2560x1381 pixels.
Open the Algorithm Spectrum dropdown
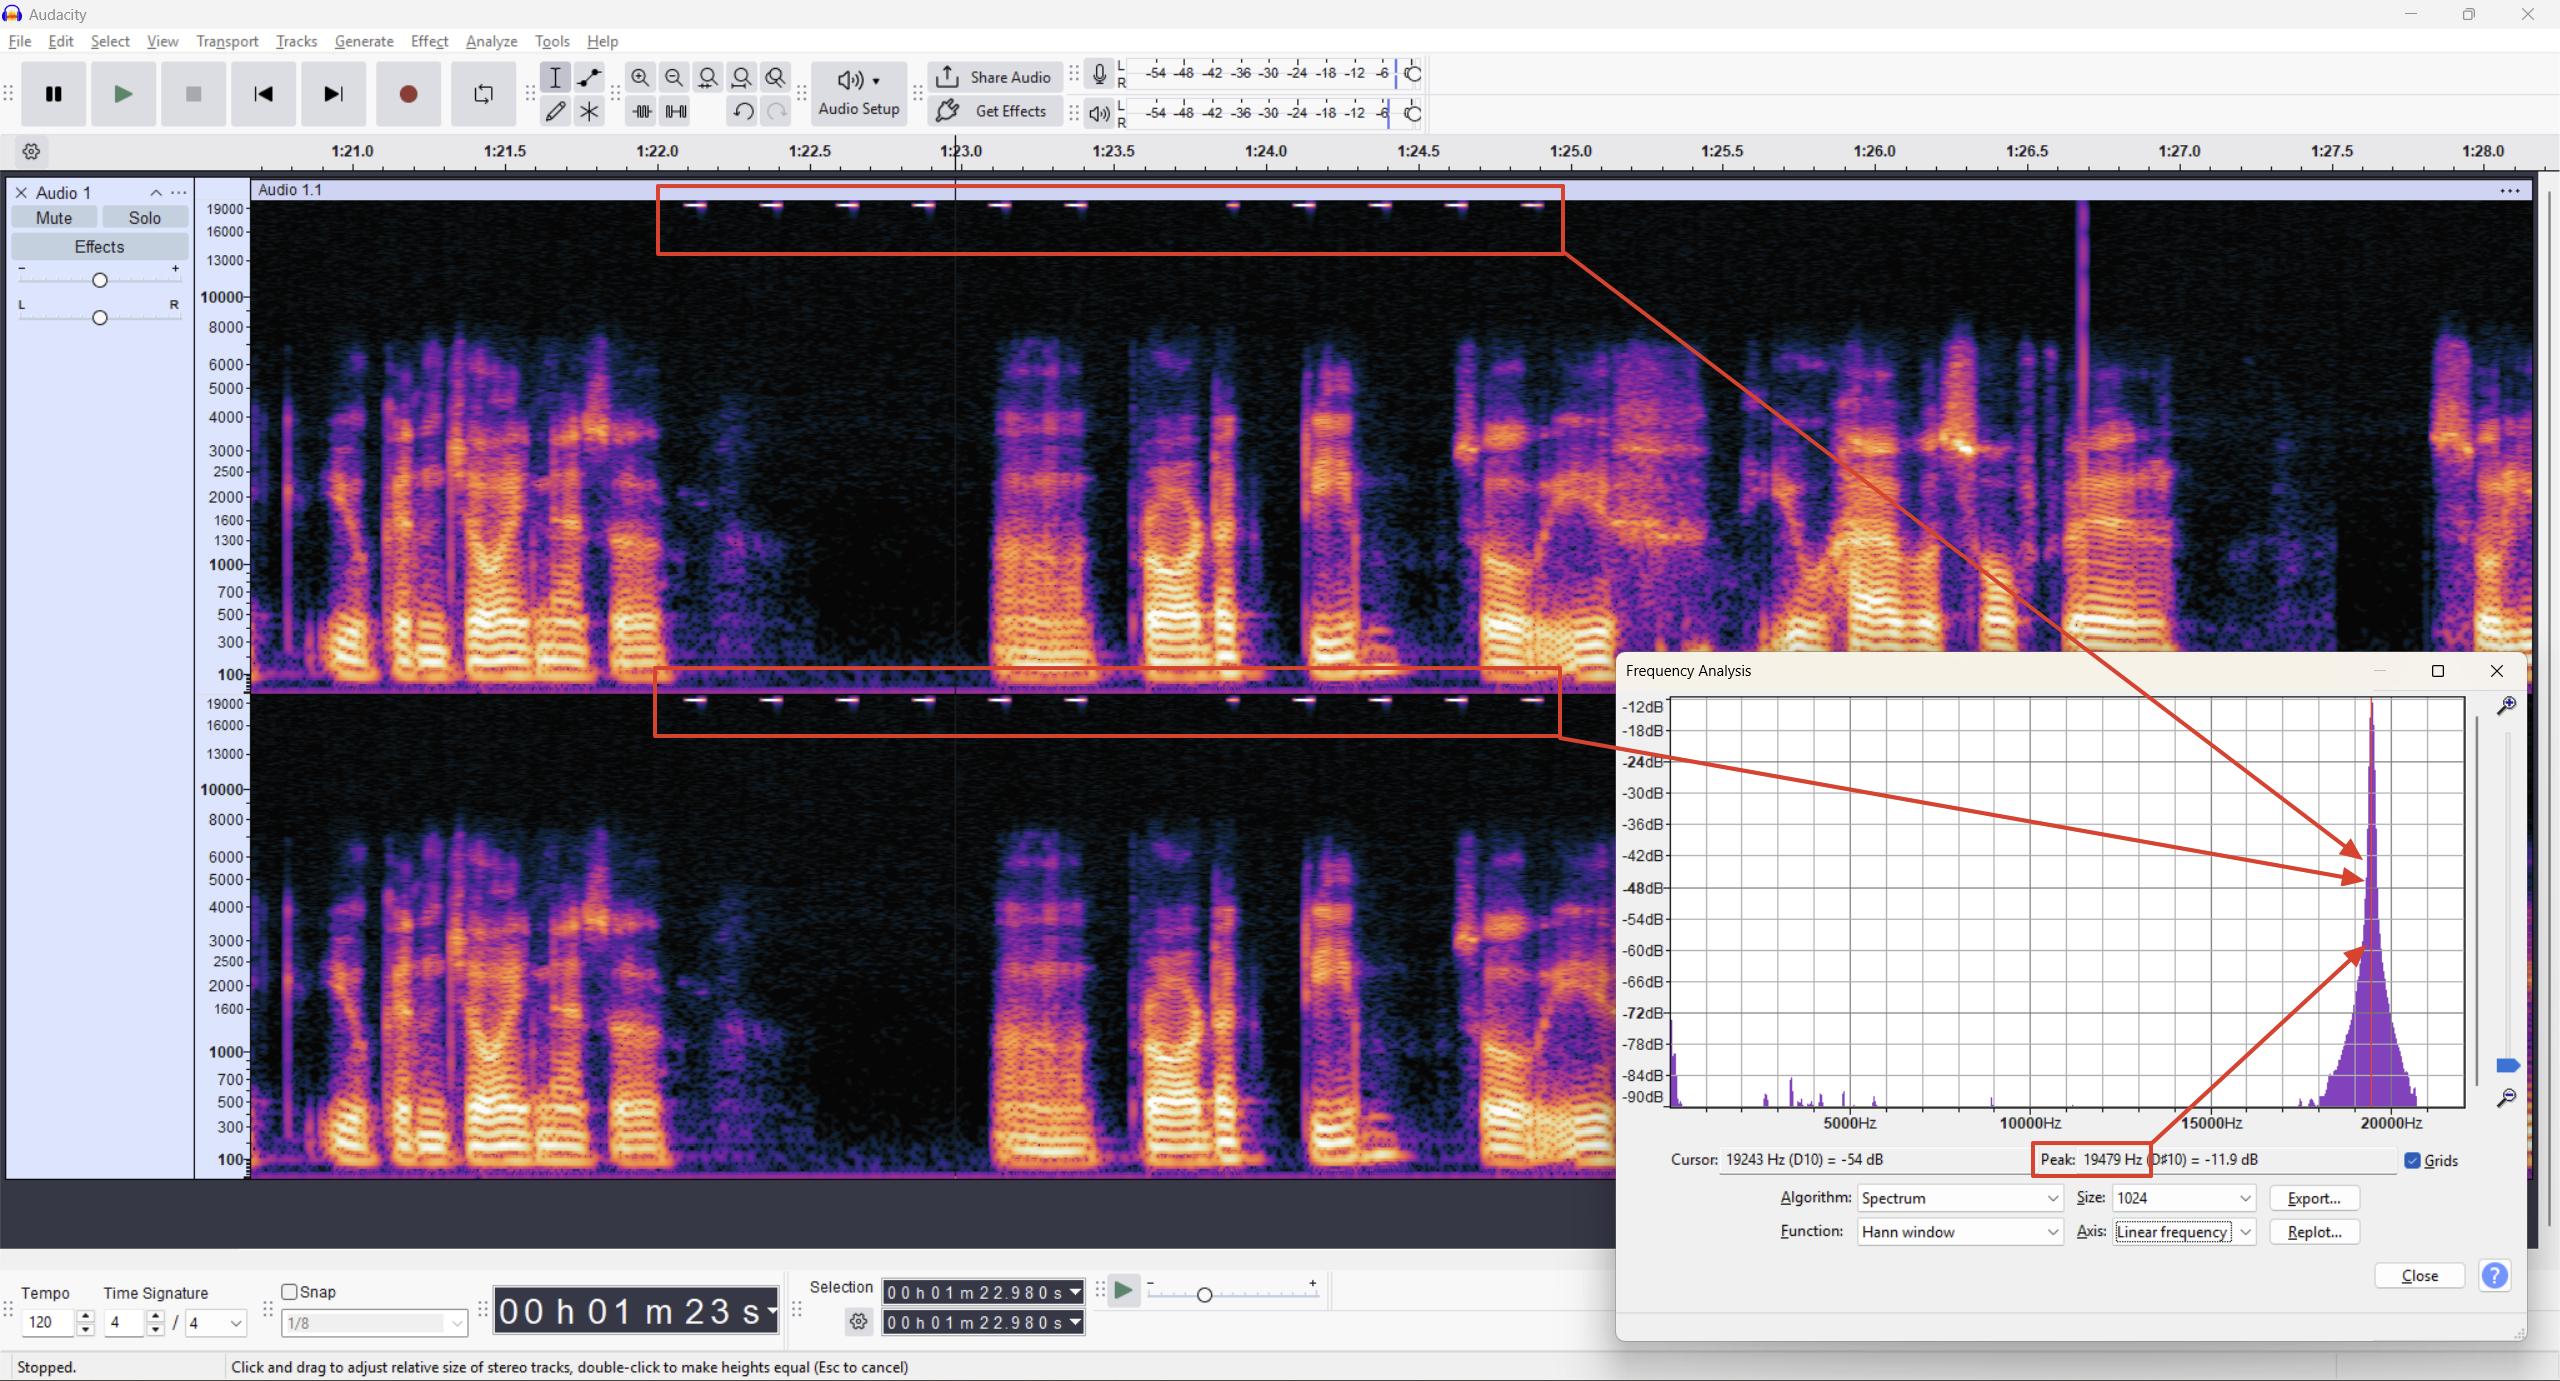point(1959,1198)
